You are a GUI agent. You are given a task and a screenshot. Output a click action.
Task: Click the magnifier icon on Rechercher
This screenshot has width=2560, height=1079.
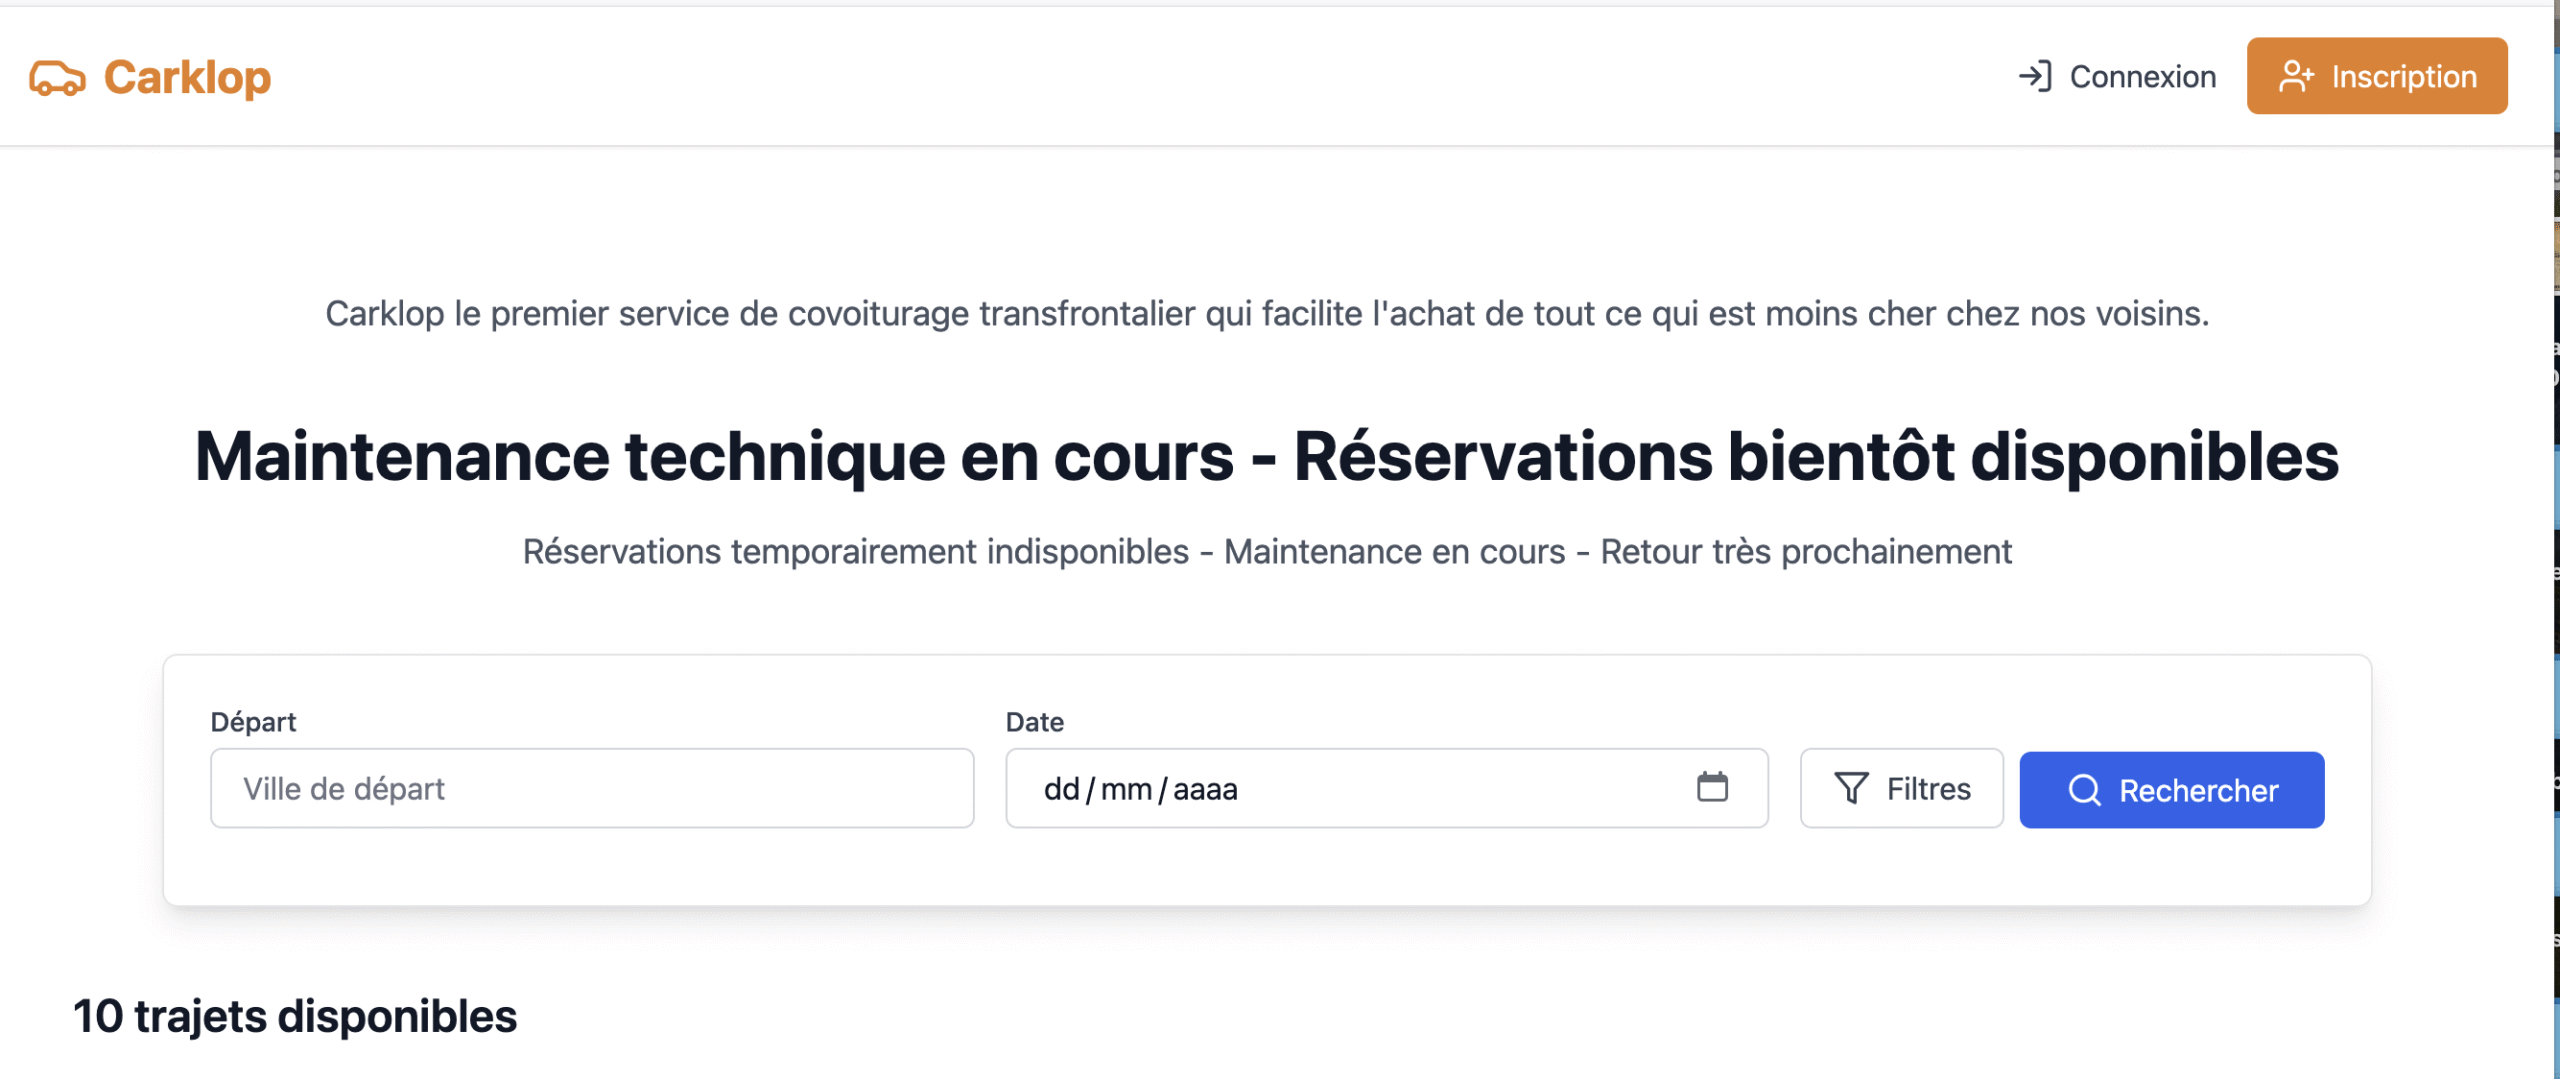[2084, 790]
